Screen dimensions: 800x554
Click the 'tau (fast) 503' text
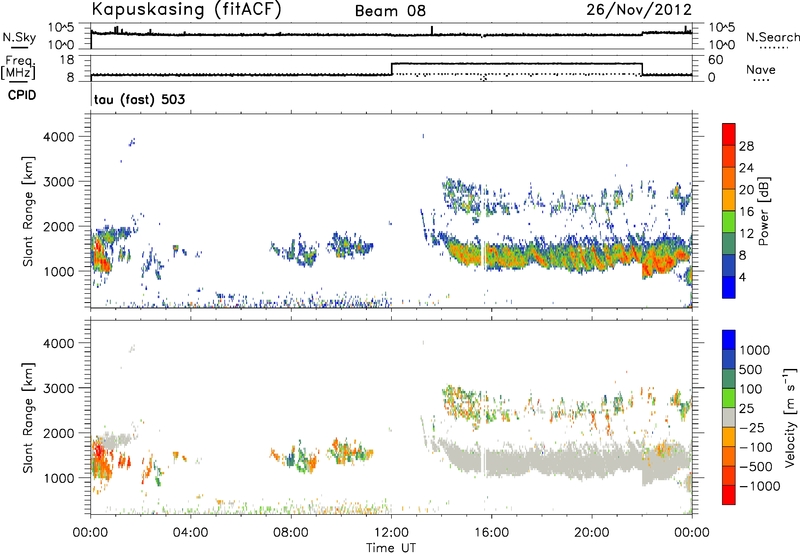[x=139, y=99]
